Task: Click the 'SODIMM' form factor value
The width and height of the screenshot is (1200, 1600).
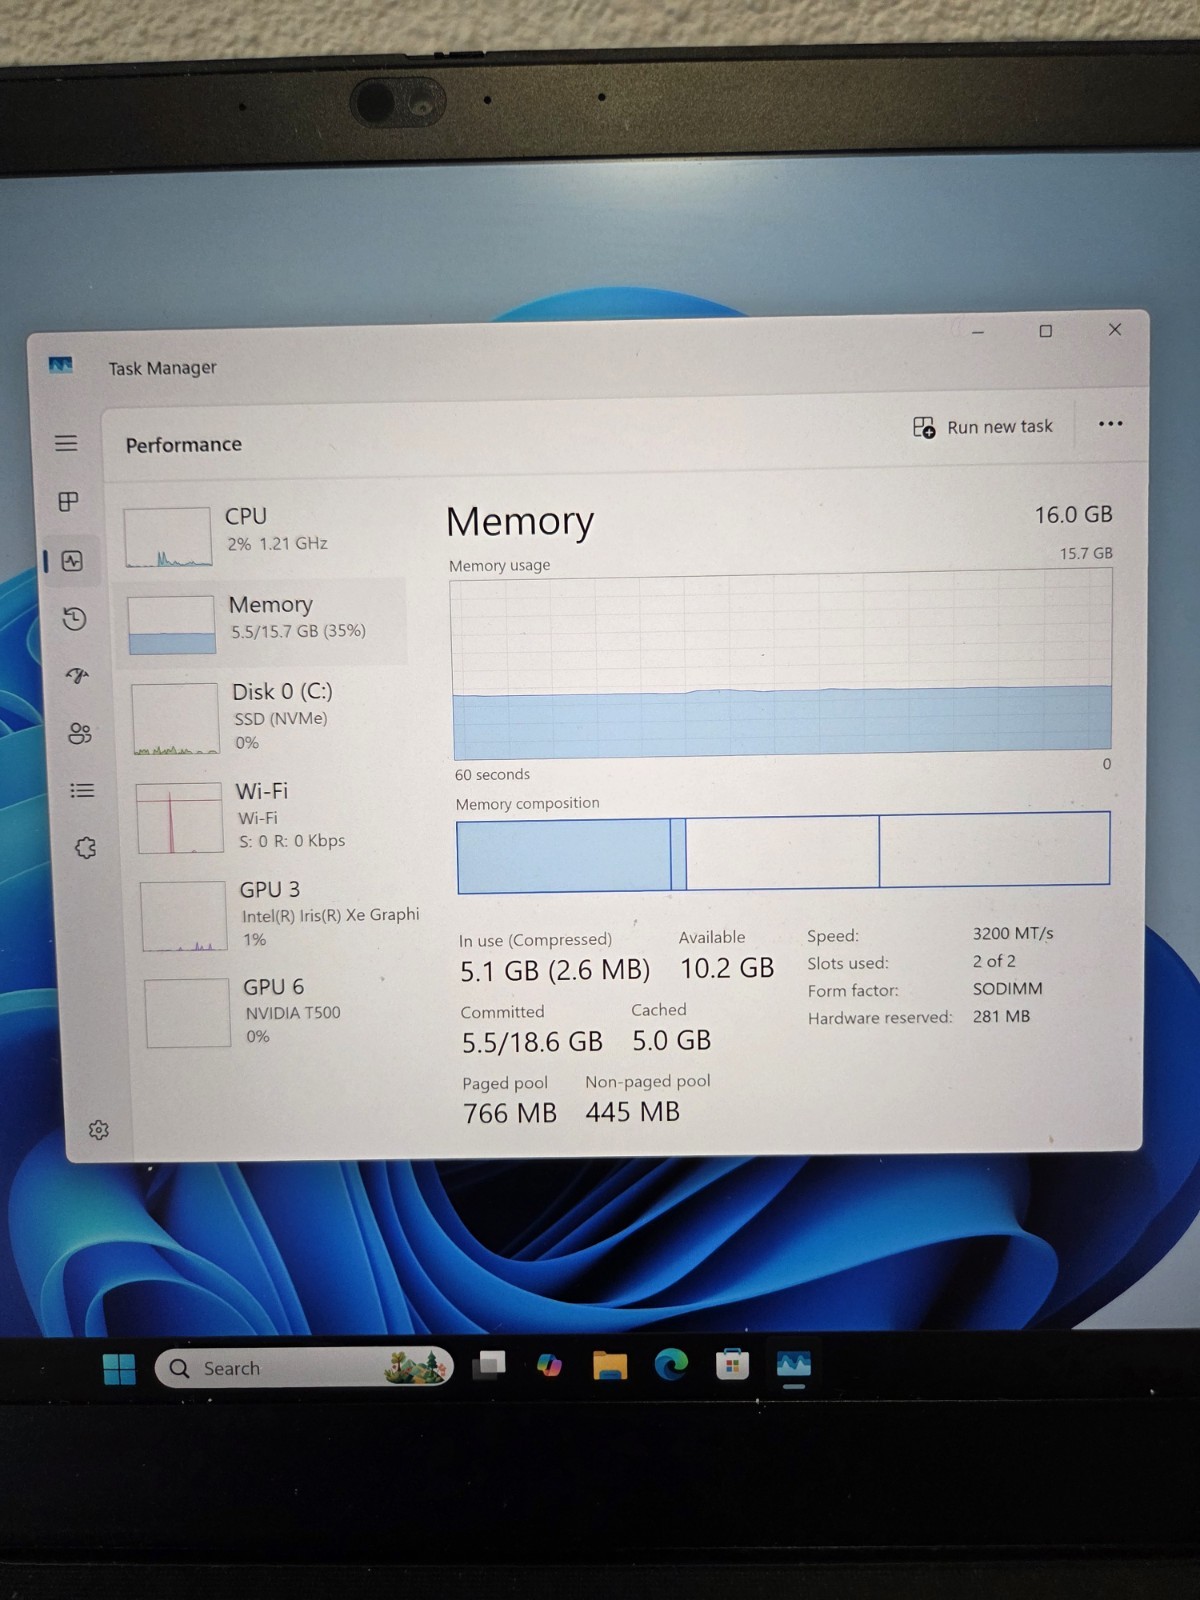Action: (x=1007, y=988)
